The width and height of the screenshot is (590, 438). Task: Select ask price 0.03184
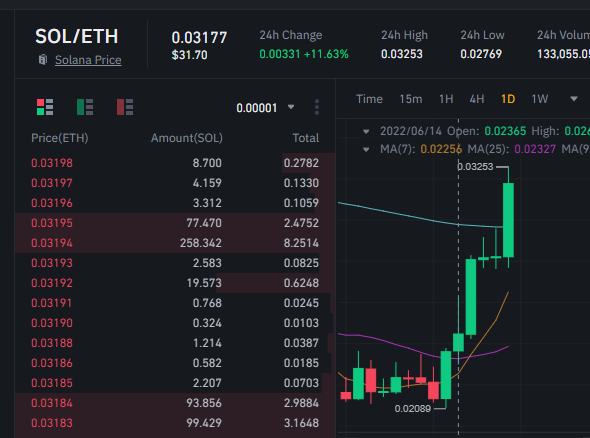click(x=52, y=403)
